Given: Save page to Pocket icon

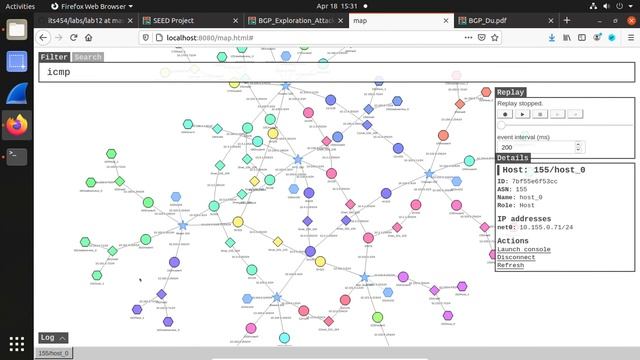Looking at the screenshot, I should [x=482, y=38].
